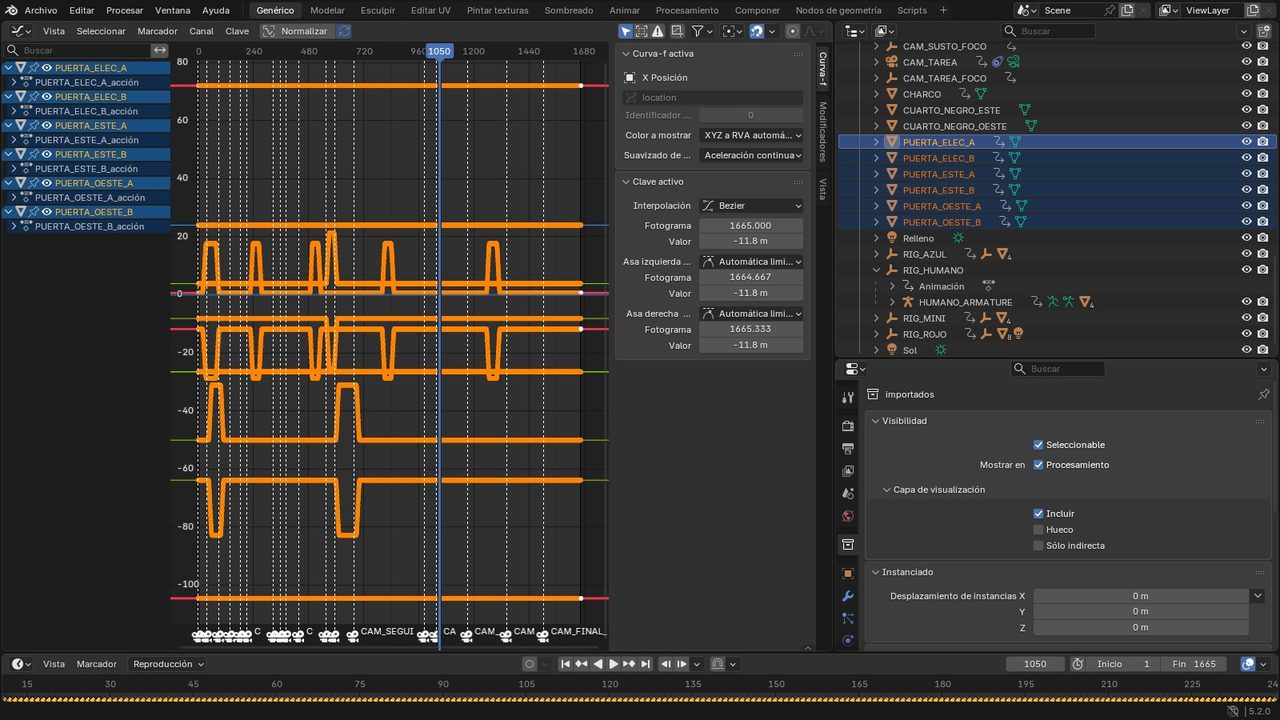Open the graph editor Clave menu

click(x=237, y=31)
